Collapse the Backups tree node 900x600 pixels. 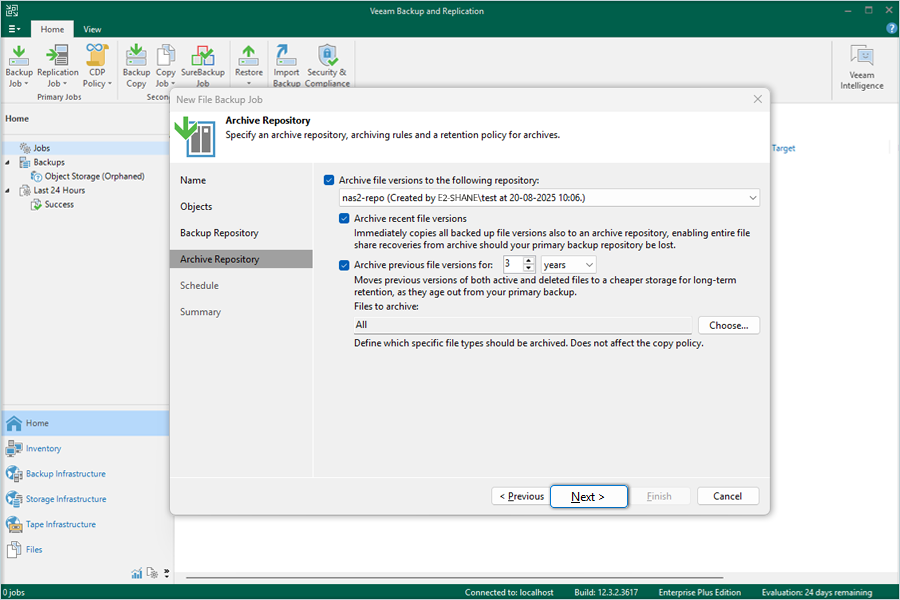pyautogui.click(x=7, y=162)
